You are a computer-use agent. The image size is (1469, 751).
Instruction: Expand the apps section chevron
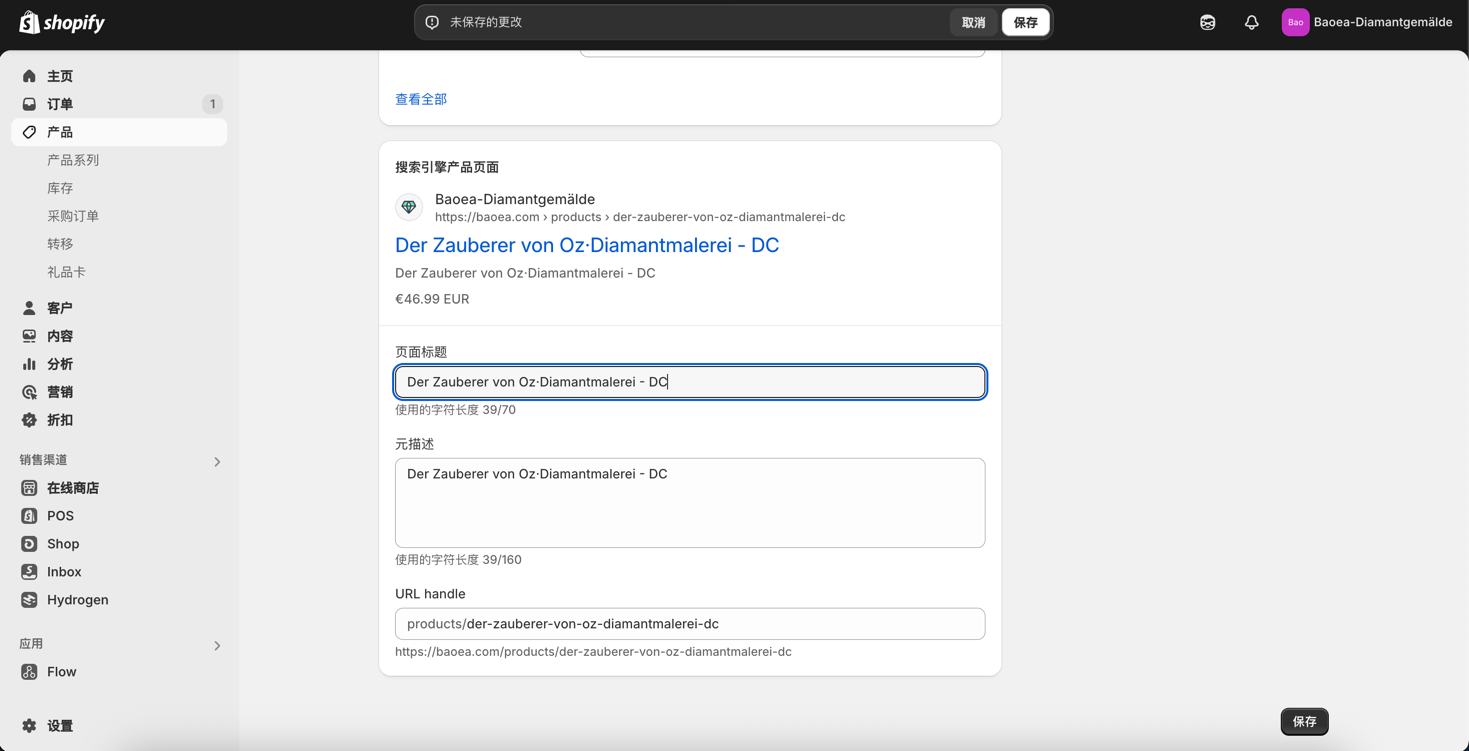217,646
